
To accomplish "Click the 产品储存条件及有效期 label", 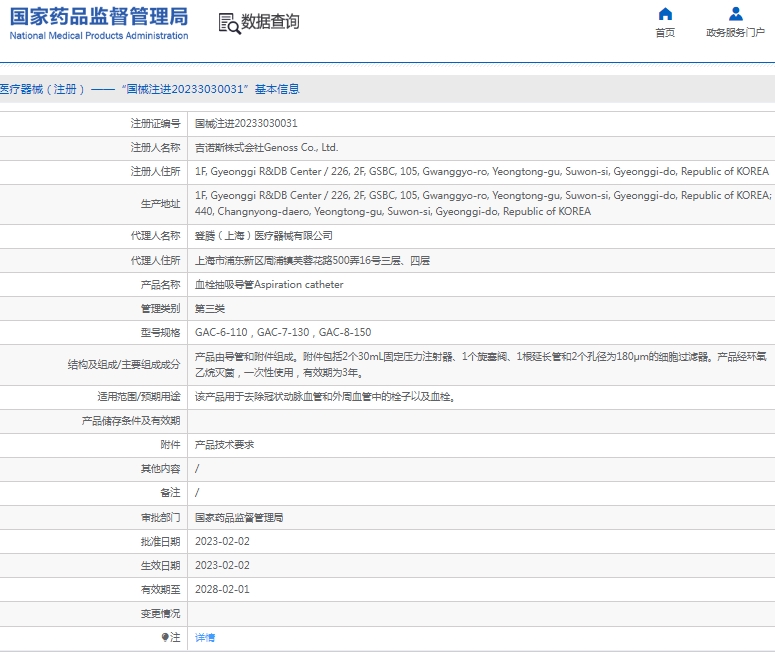I will (131, 421).
